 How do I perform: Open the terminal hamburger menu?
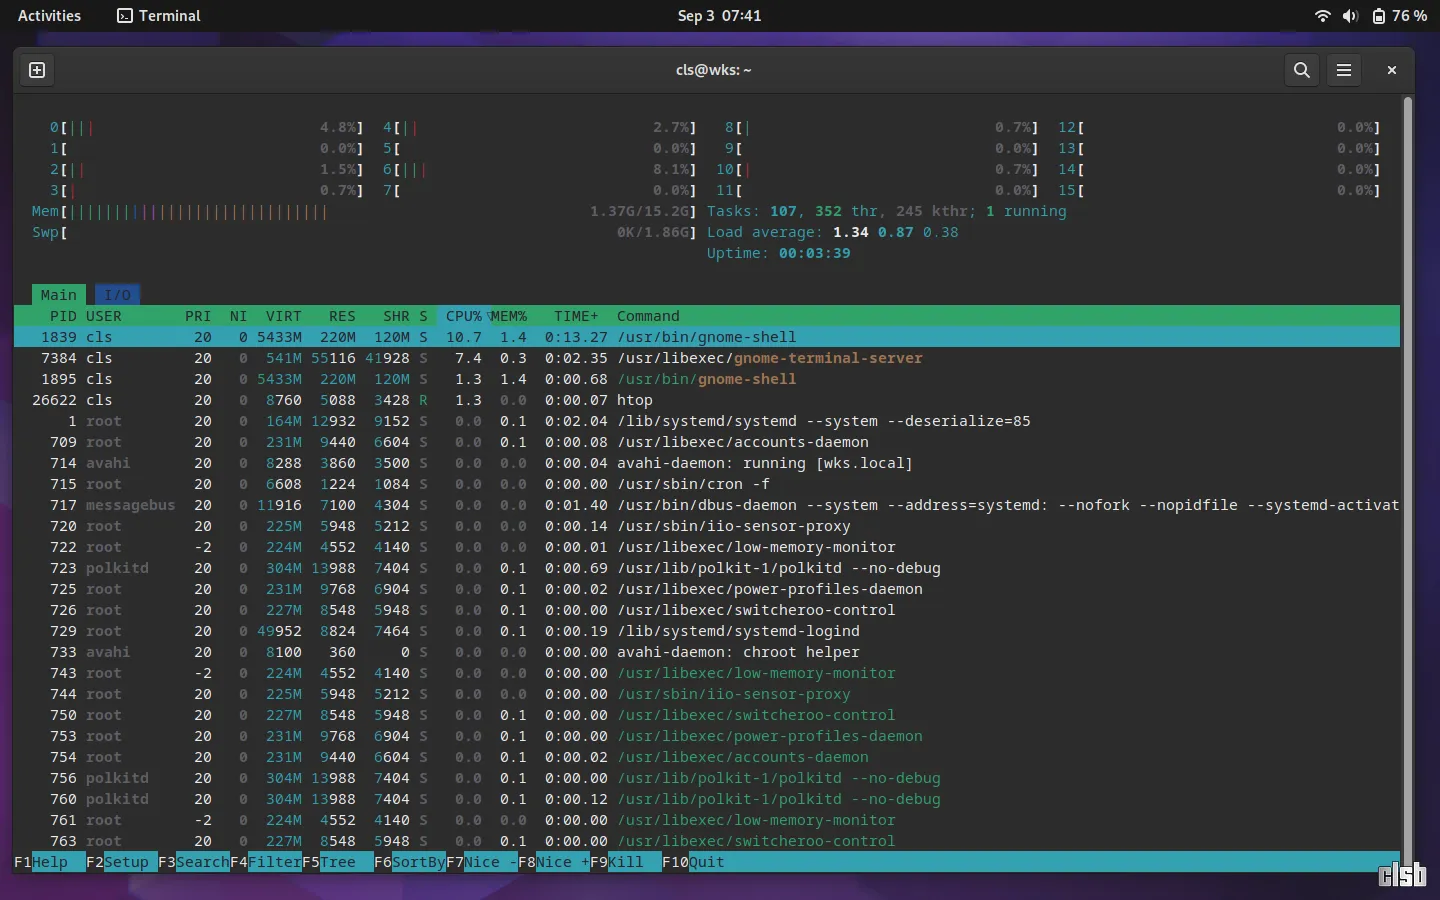click(x=1344, y=70)
